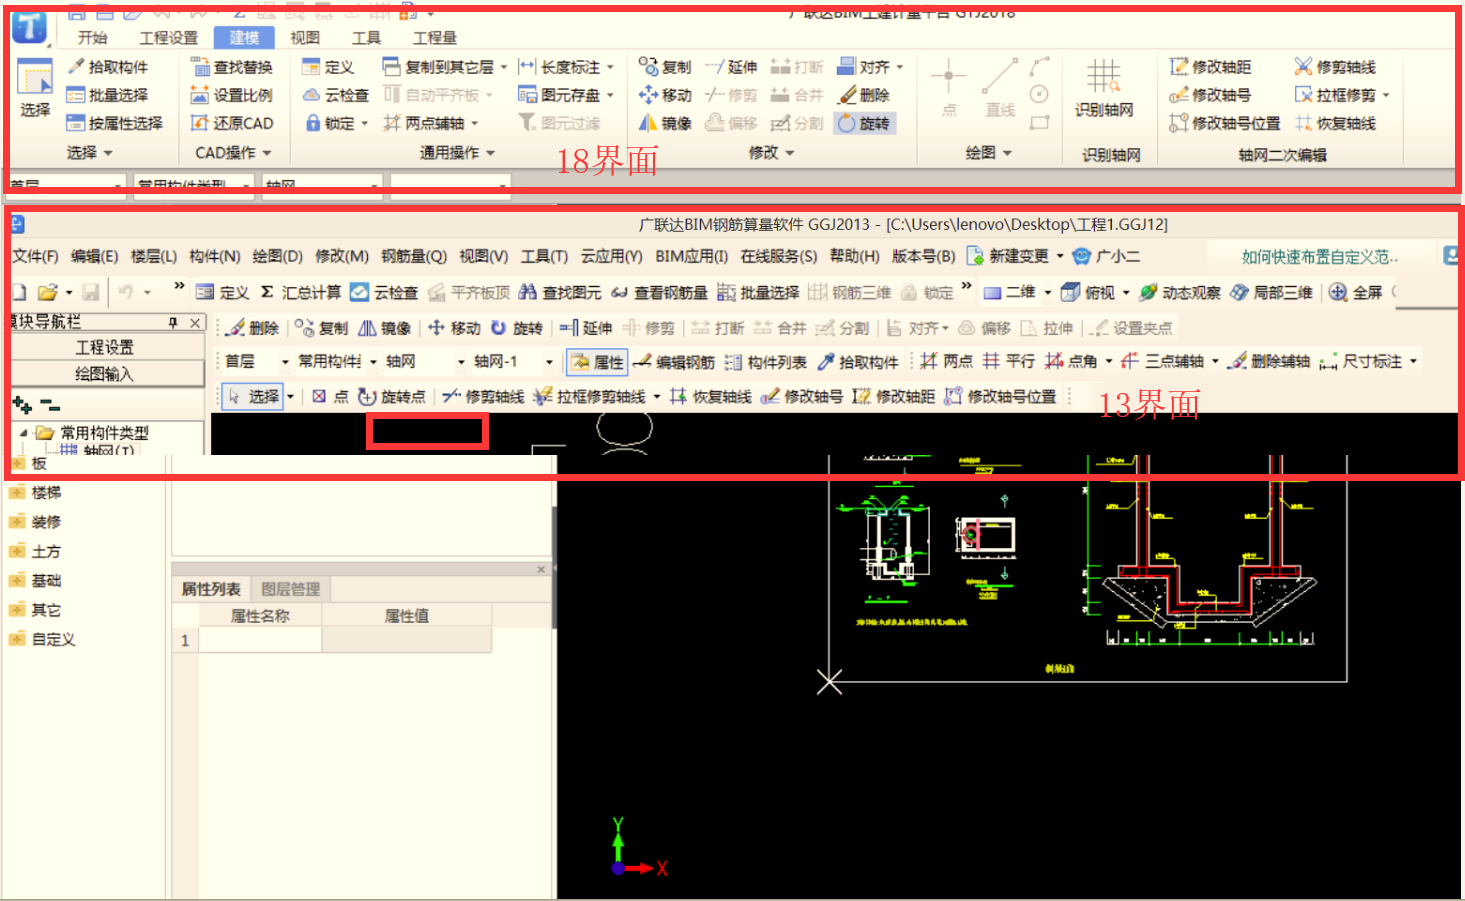Click the 工程设置 button in 模块导航栏
This screenshot has height=901, width=1465.
(104, 347)
